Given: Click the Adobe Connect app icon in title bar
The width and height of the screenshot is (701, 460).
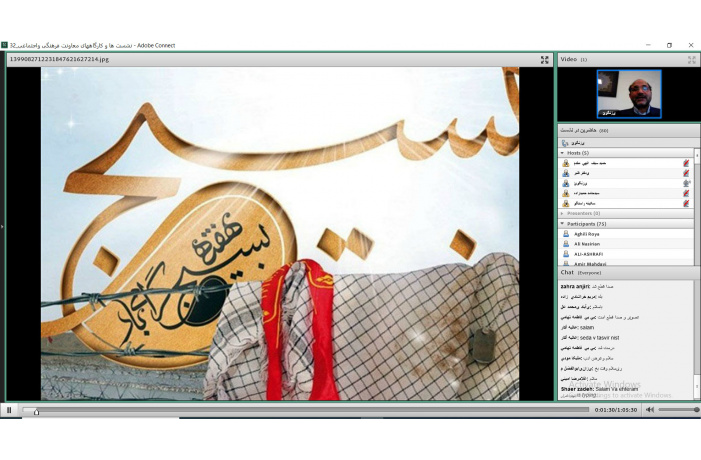Looking at the screenshot, I should pyautogui.click(x=4, y=45).
